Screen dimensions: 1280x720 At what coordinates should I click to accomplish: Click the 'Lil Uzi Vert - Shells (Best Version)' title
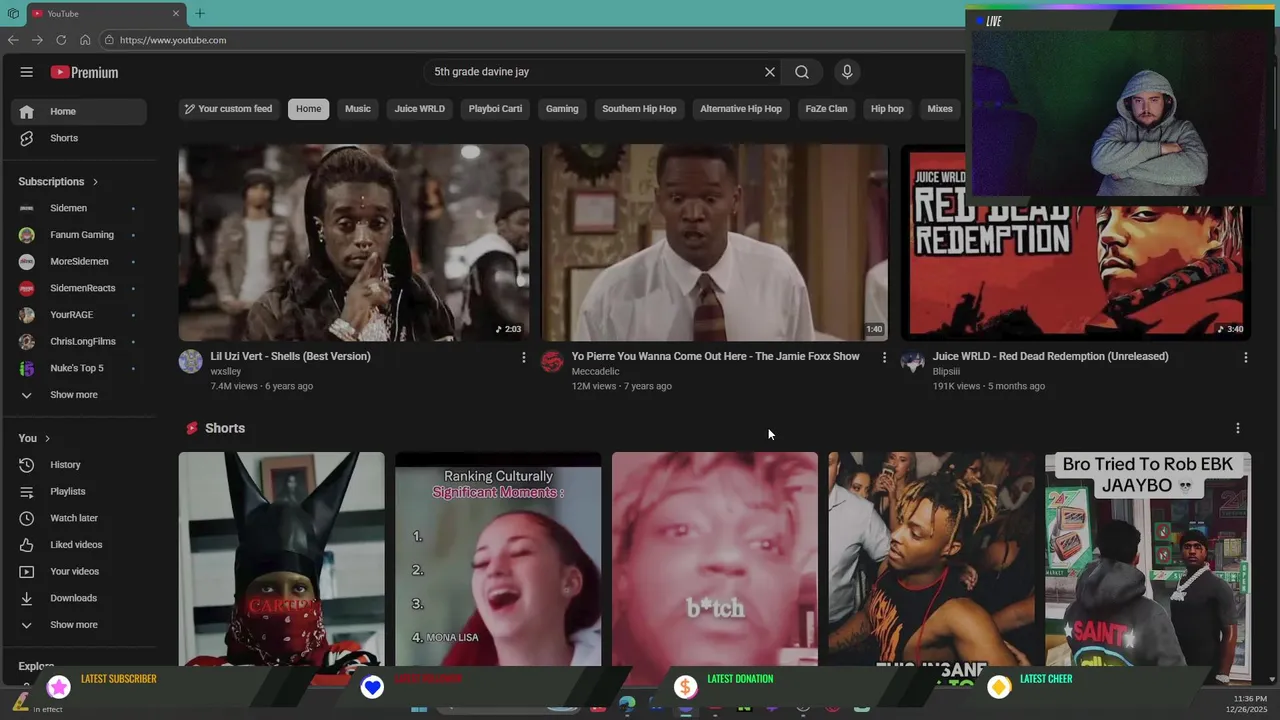click(290, 356)
